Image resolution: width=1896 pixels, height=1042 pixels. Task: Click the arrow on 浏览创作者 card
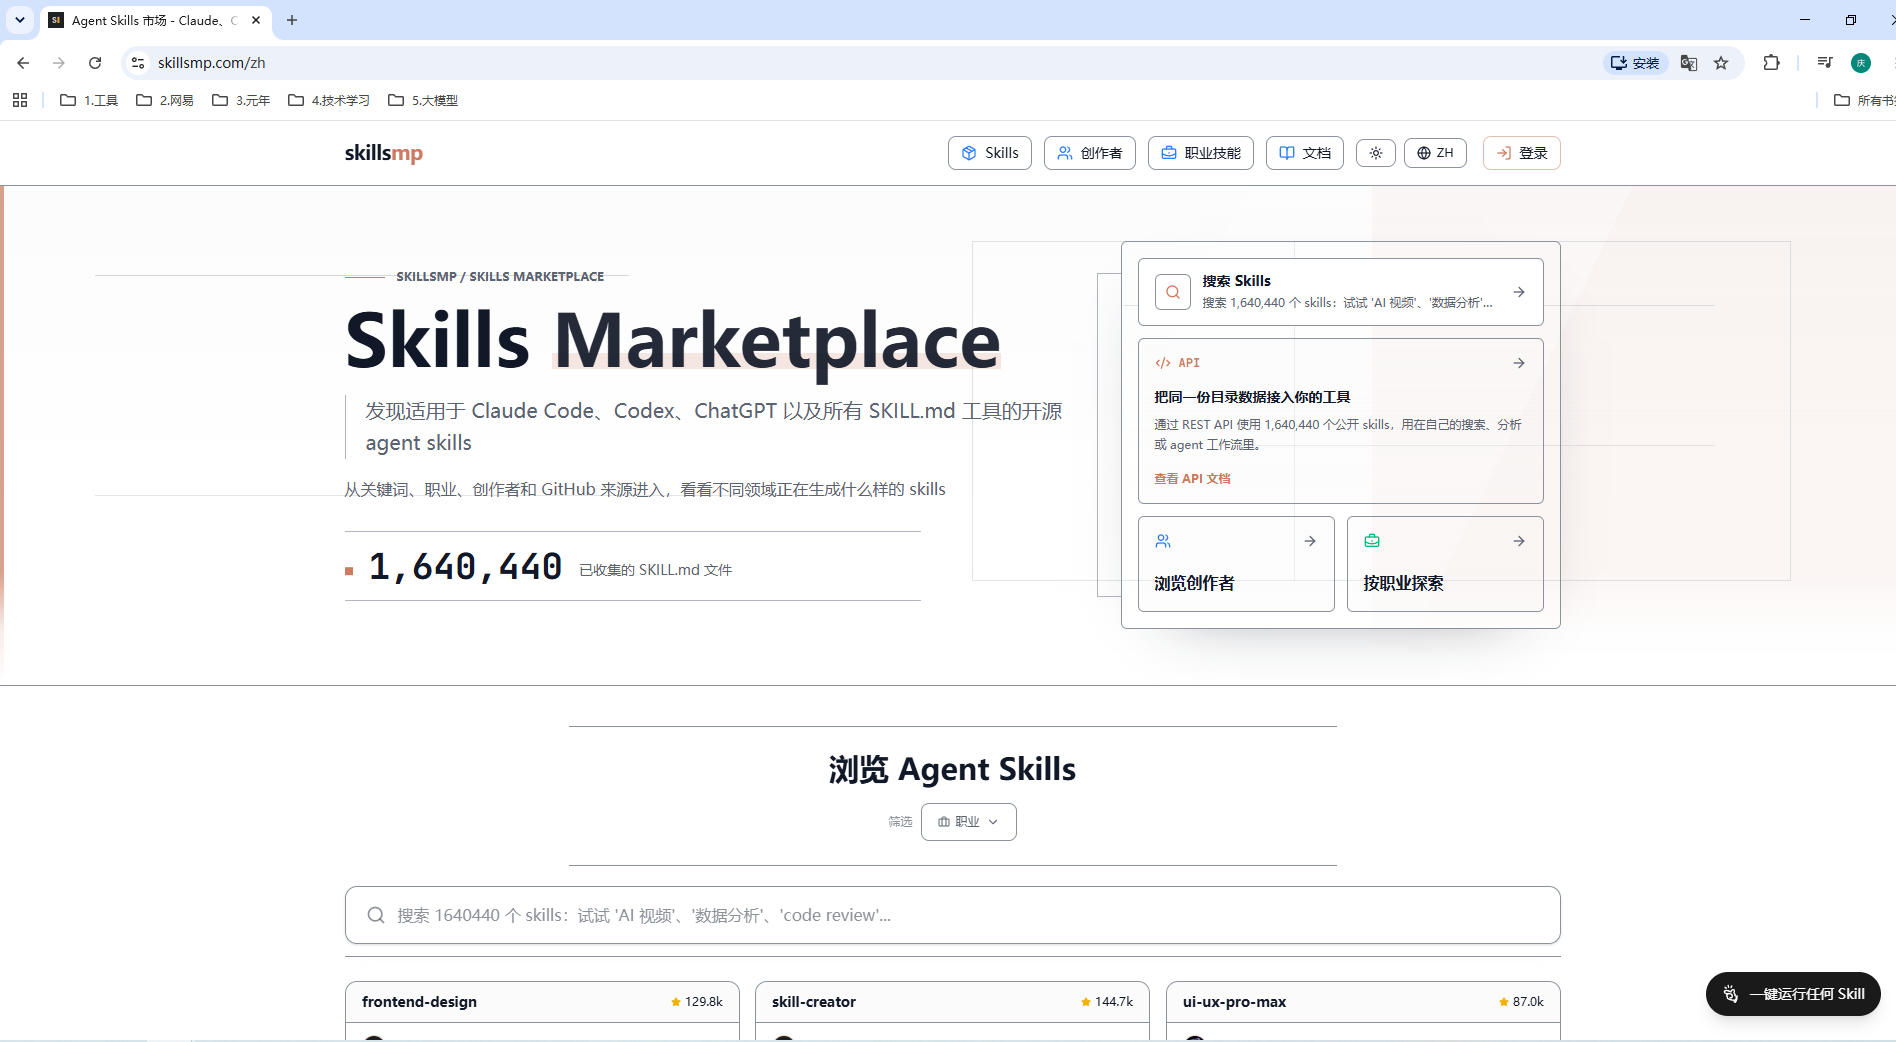click(1310, 541)
